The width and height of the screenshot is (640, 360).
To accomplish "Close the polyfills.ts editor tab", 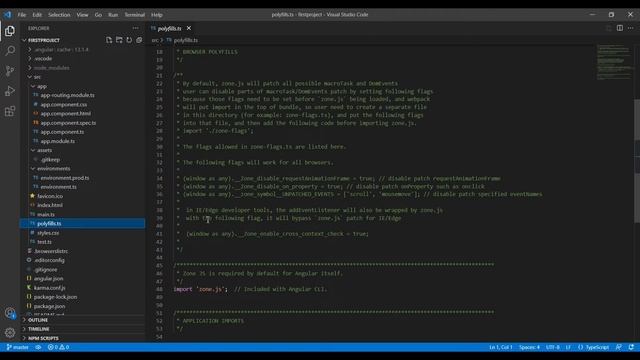I will 189,28.
